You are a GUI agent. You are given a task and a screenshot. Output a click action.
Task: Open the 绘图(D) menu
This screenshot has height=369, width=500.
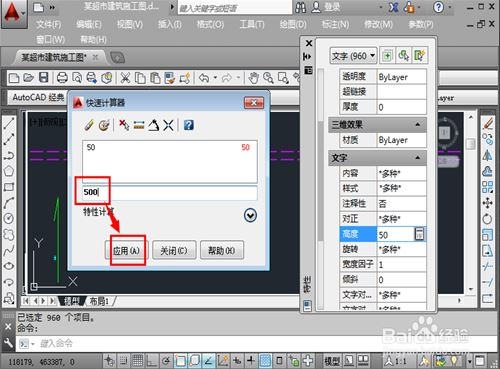point(293,24)
